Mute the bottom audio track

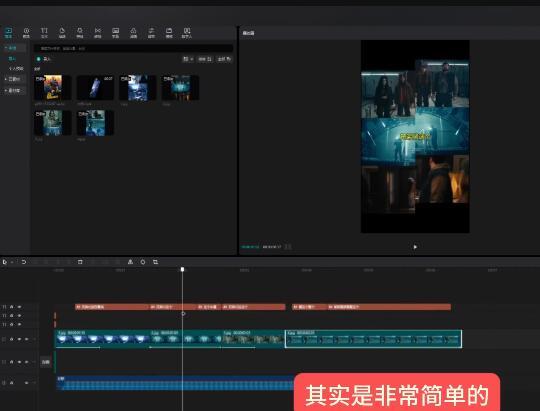click(27, 383)
